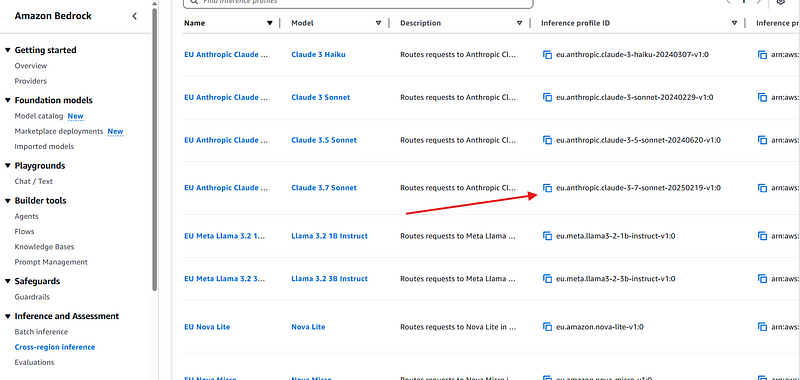Open Imported models in the sidebar

(x=44, y=146)
